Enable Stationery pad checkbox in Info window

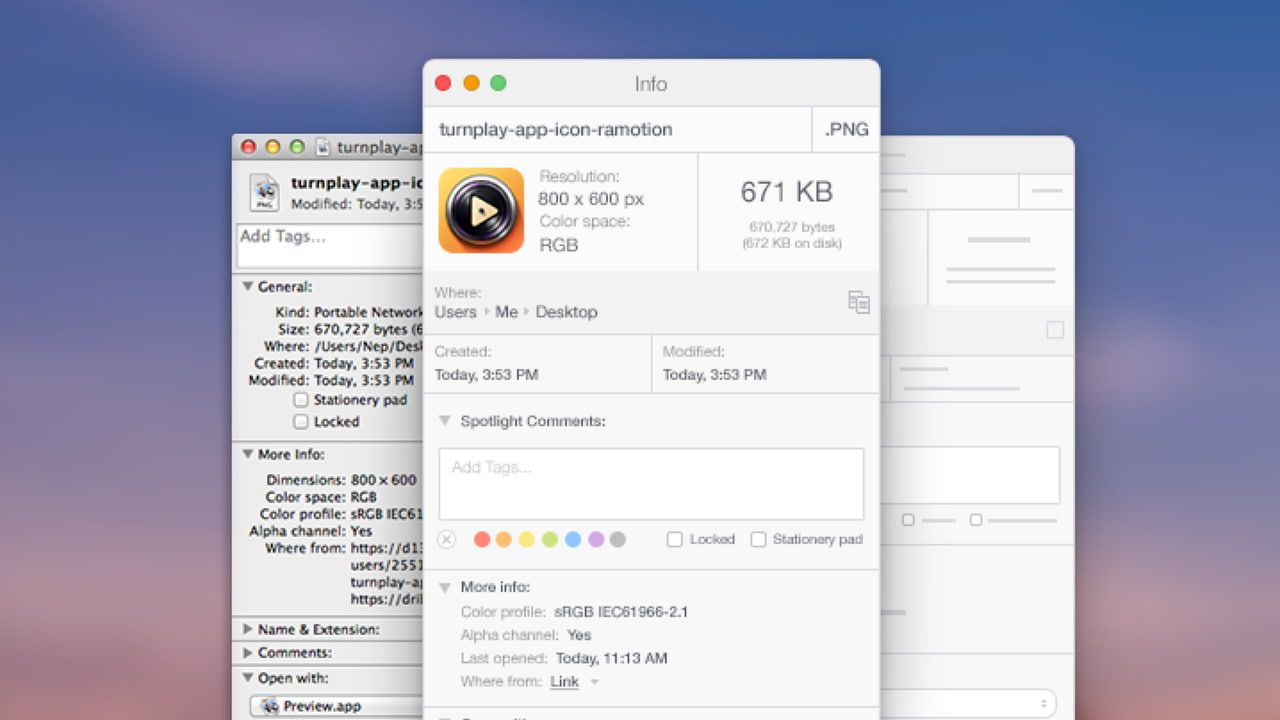[x=759, y=539]
